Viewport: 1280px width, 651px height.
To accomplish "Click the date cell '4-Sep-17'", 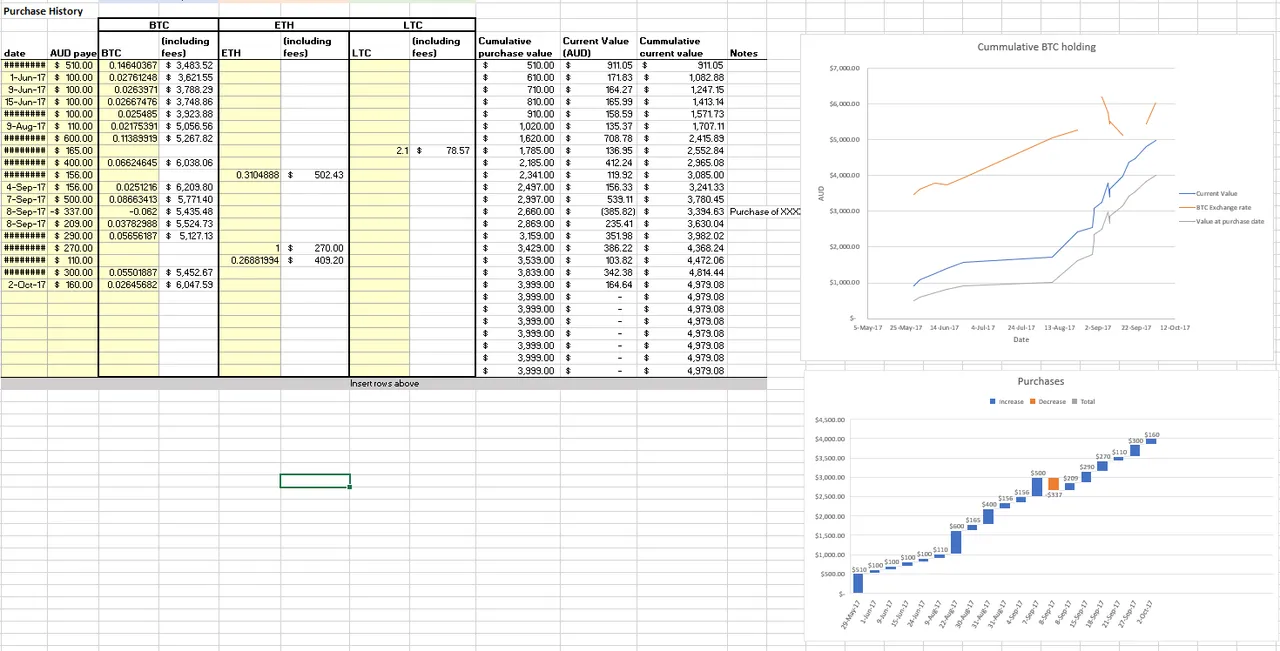I will pos(25,187).
